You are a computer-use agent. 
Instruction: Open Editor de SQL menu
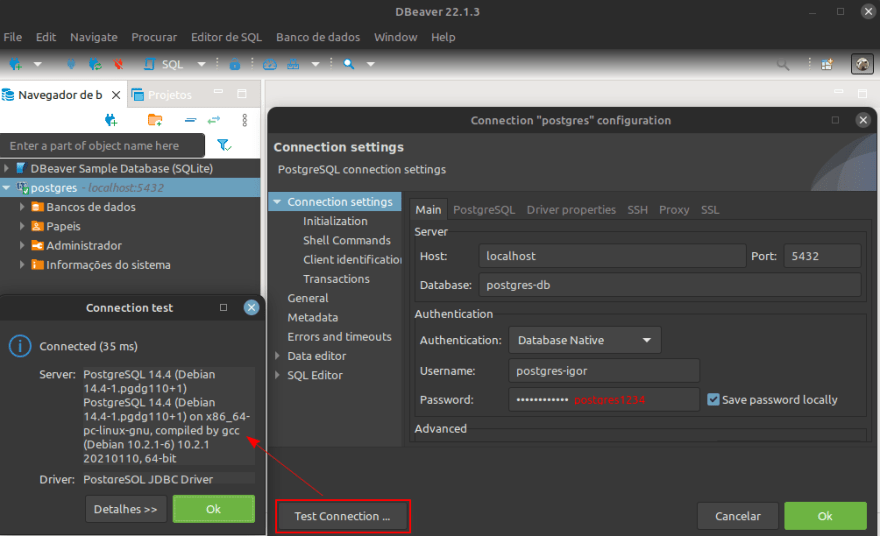pos(226,37)
